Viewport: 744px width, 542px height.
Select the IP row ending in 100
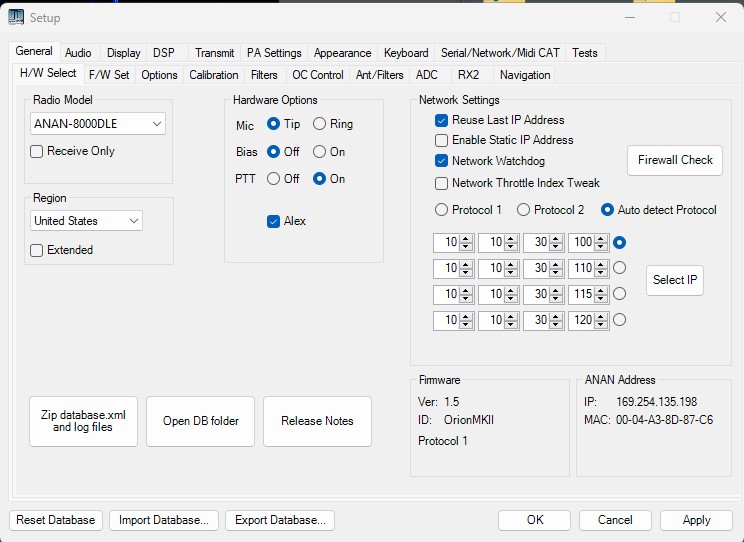pos(619,243)
